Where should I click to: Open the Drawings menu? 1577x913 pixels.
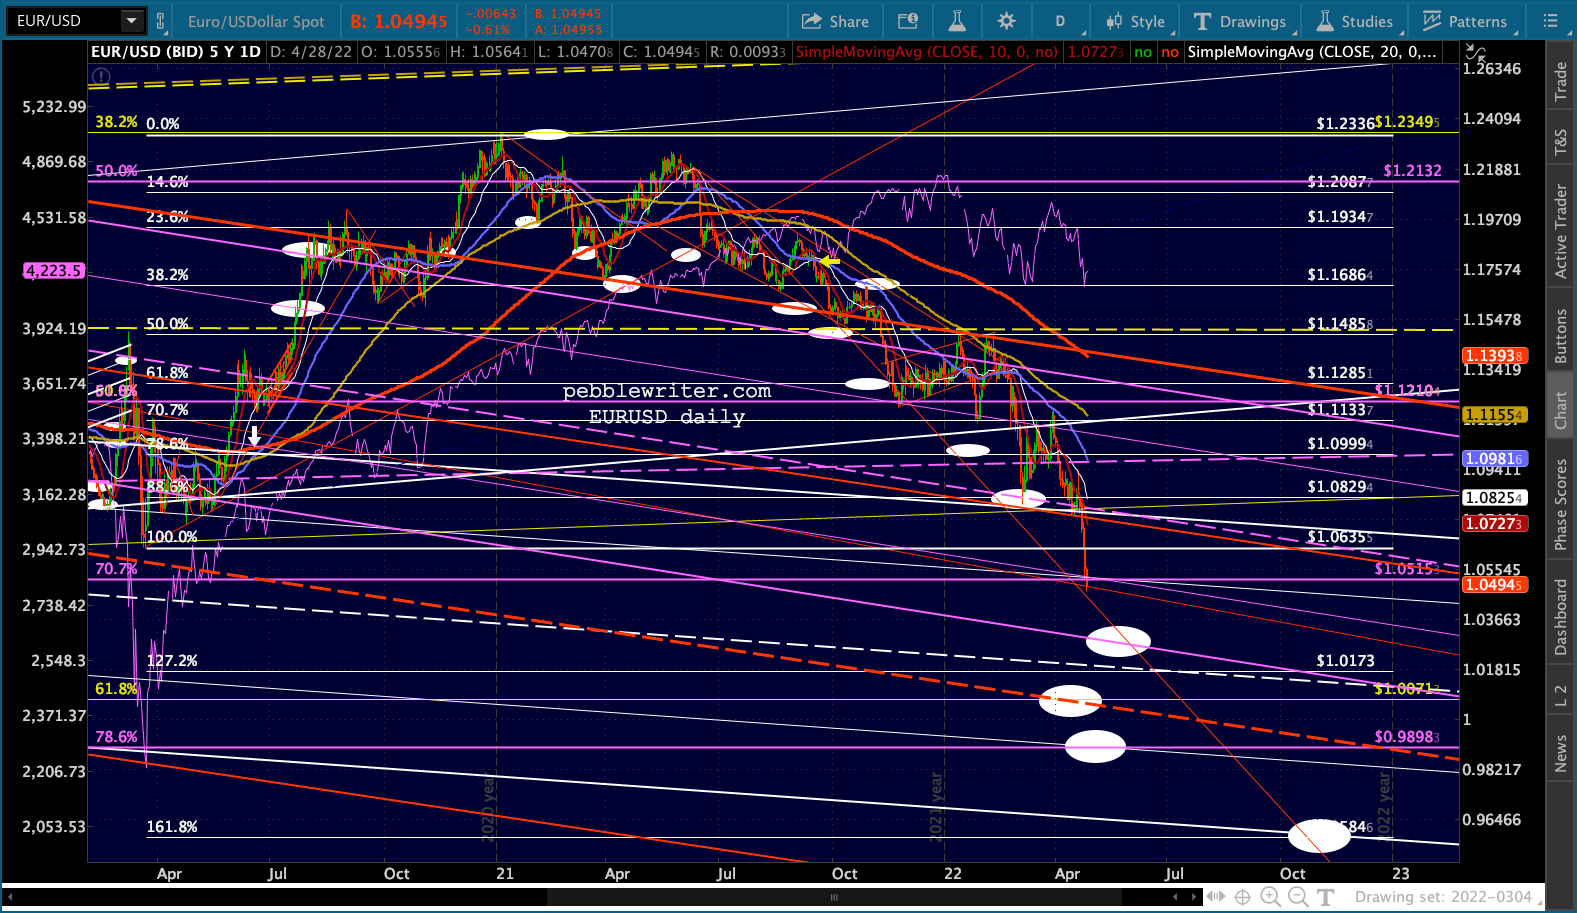point(1240,21)
